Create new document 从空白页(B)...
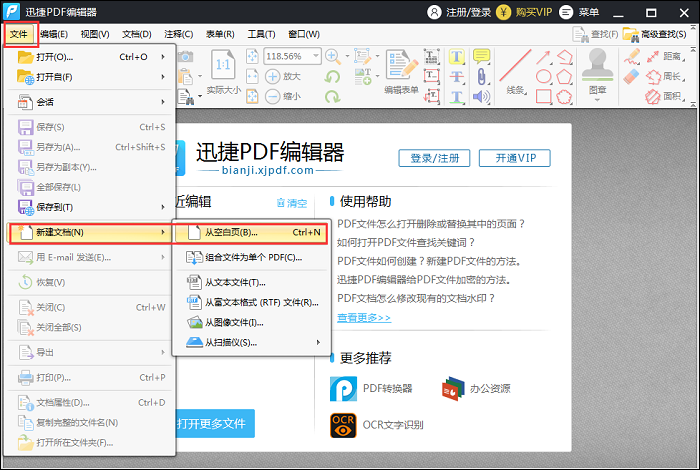700x470 pixels. tap(251, 233)
